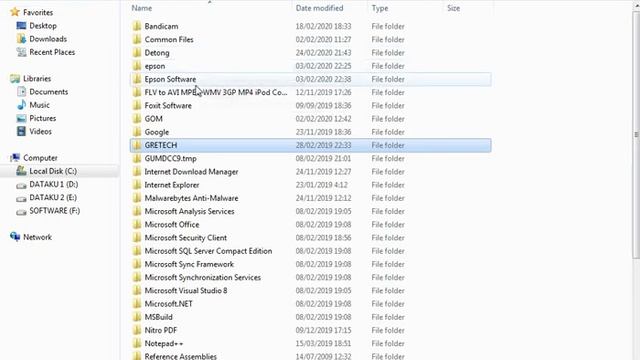This screenshot has height=360, width=640.
Task: Click the Desktop icon in Favorites
Action: (21, 26)
